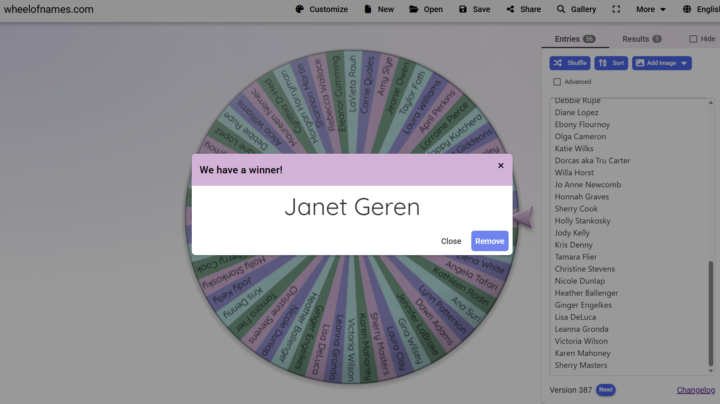The width and height of the screenshot is (720, 404).
Task: Click the wheelofnames.com site title
Action: click(49, 9)
